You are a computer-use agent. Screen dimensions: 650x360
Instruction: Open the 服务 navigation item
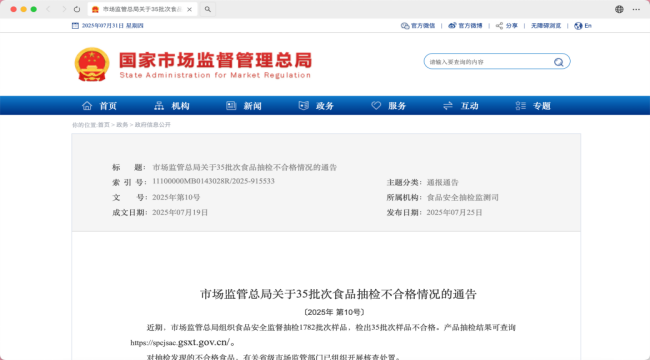397,106
